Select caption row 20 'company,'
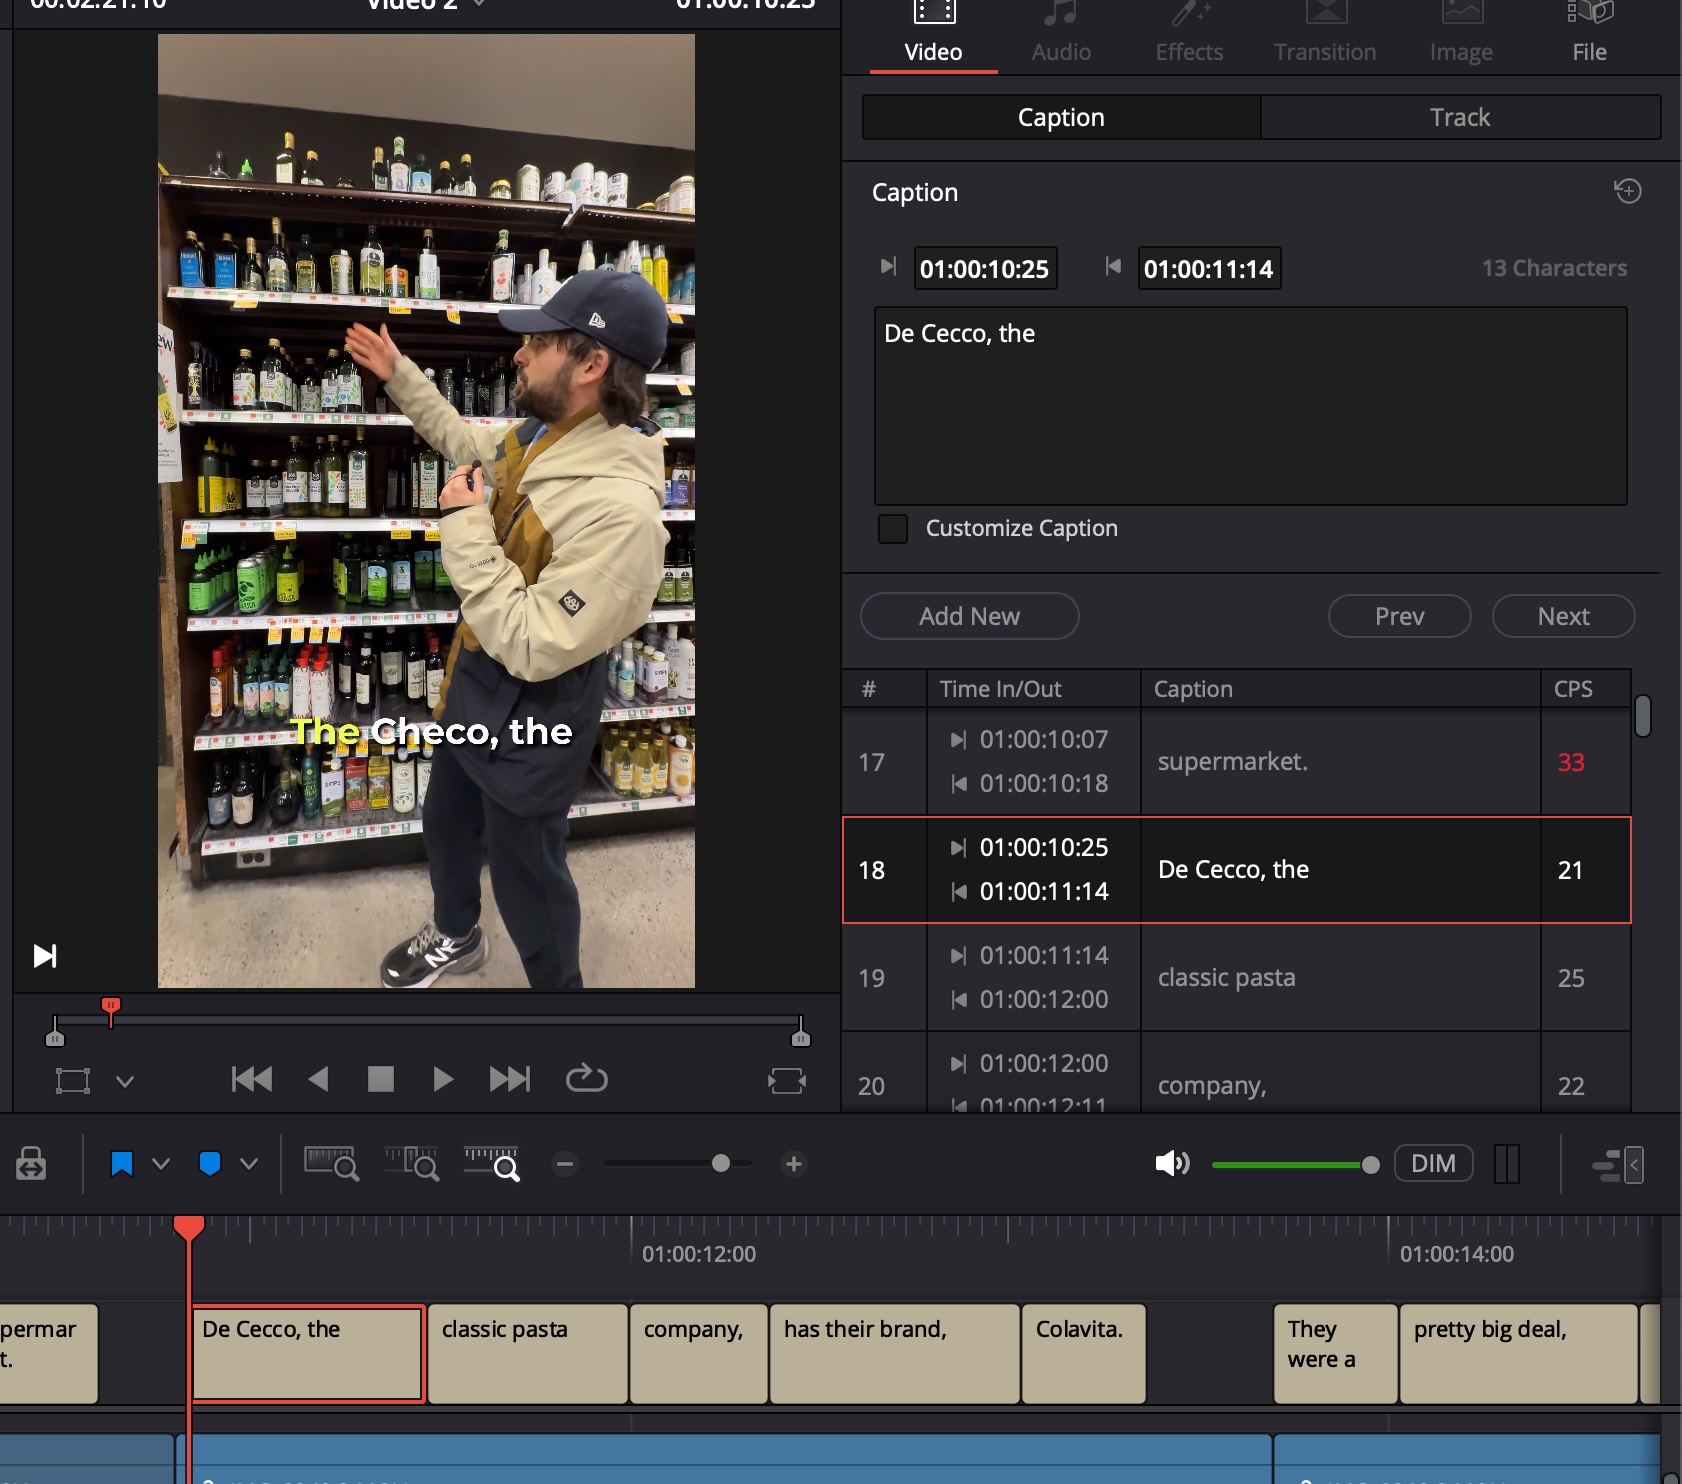1682x1484 pixels. click(1236, 1073)
